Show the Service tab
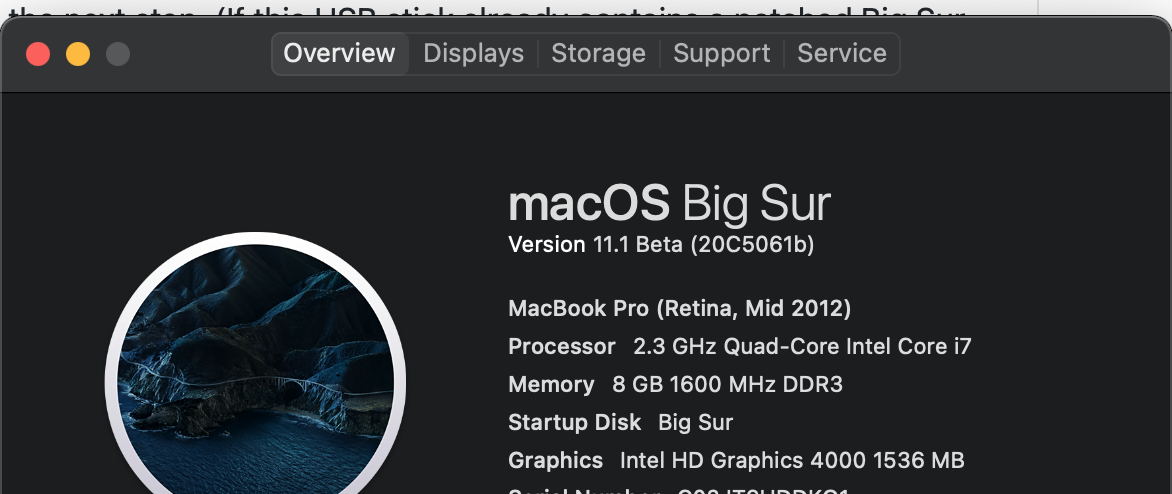The width and height of the screenshot is (1172, 494). 841,54
